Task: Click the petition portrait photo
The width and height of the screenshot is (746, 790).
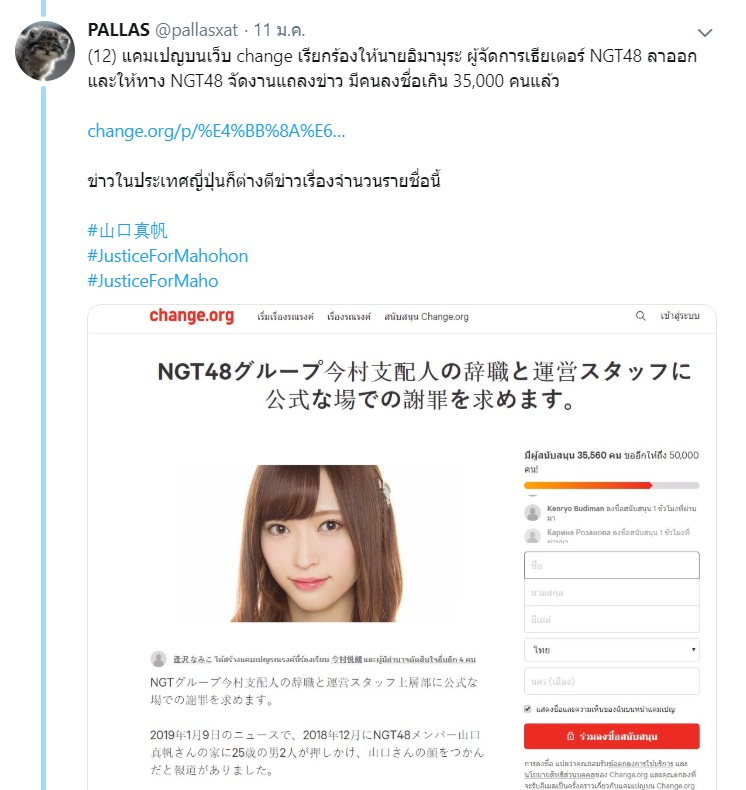Action: coord(315,543)
